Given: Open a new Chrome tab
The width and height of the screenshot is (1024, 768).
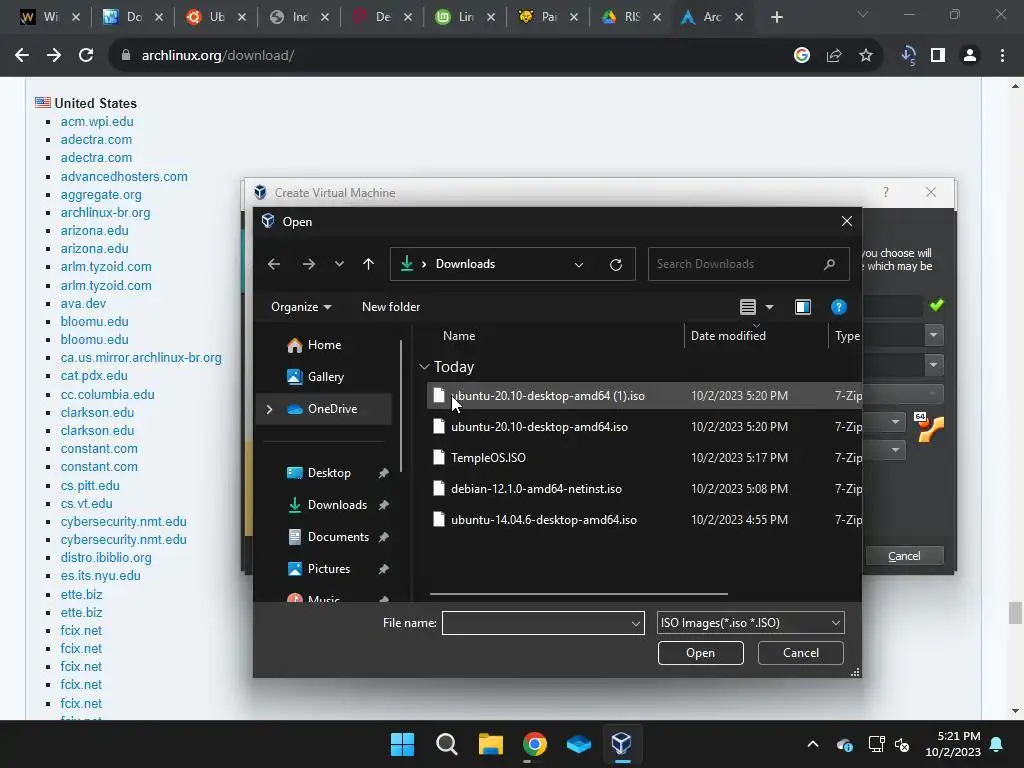Looking at the screenshot, I should coord(776,17).
